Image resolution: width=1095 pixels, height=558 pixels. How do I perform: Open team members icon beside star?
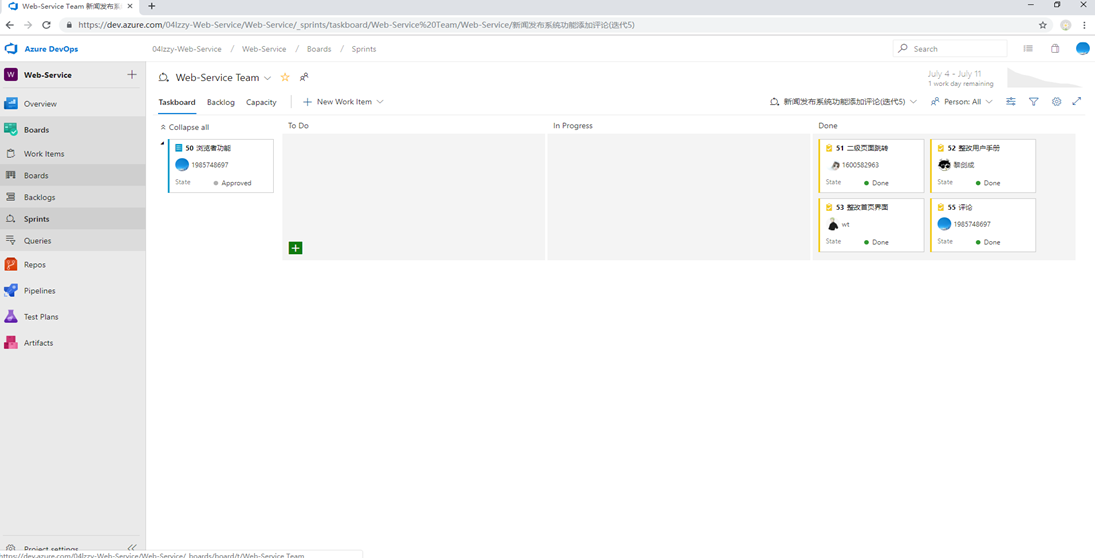point(304,78)
